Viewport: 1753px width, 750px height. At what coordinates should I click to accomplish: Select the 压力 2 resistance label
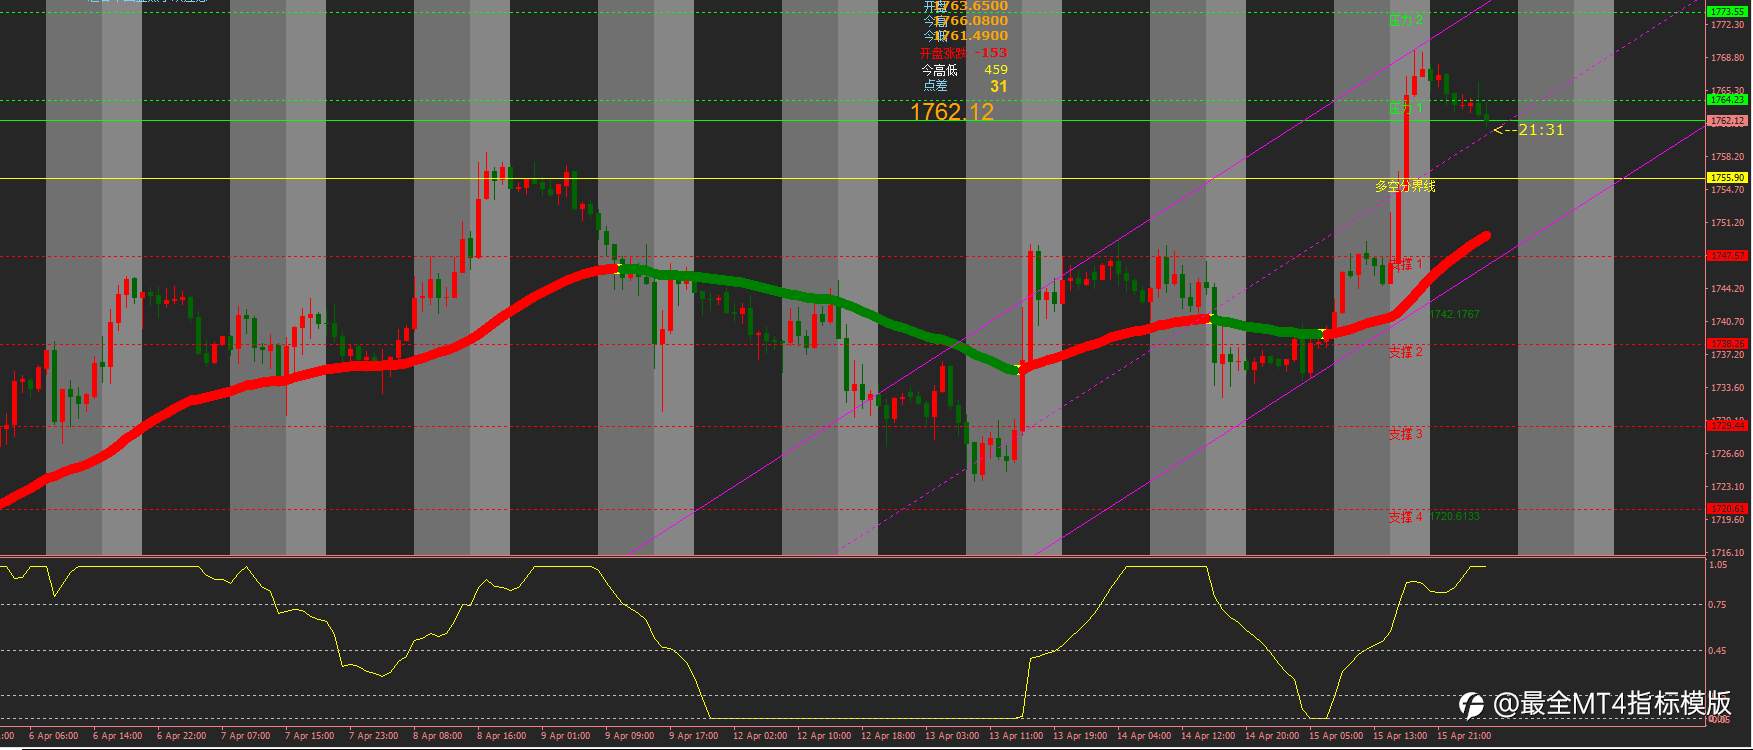pos(1406,20)
